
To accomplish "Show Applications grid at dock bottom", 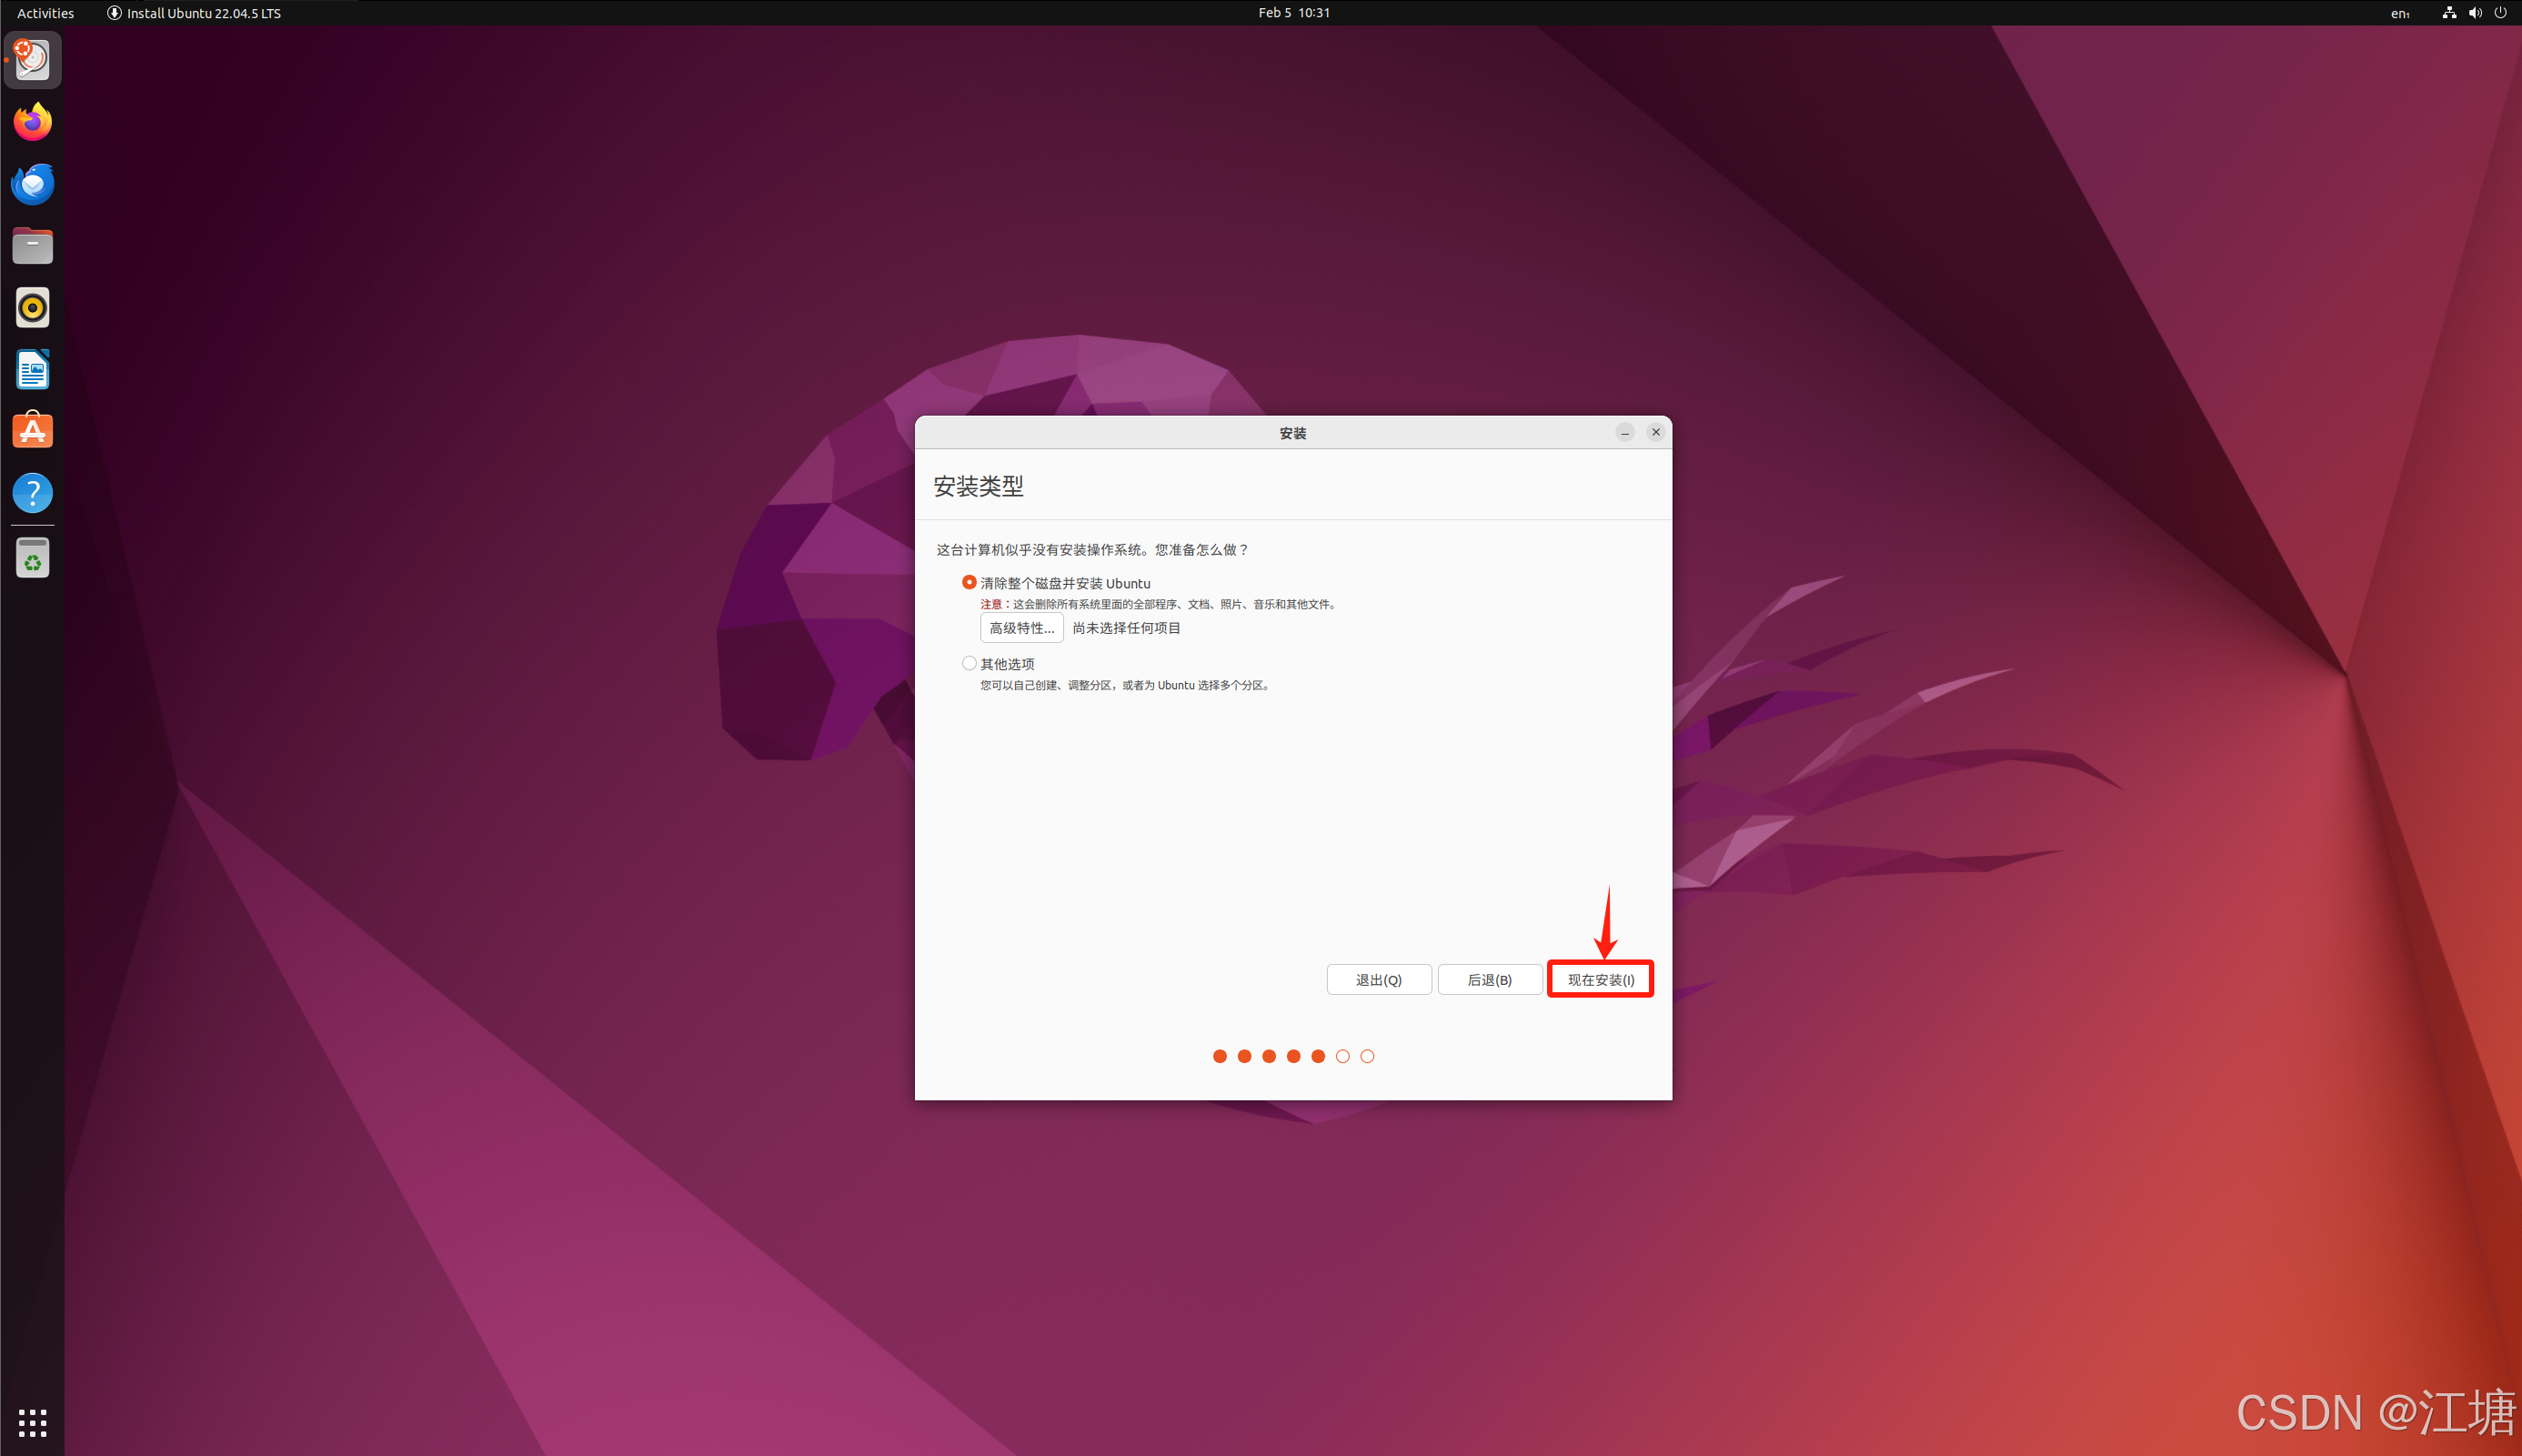I will coord(32,1422).
